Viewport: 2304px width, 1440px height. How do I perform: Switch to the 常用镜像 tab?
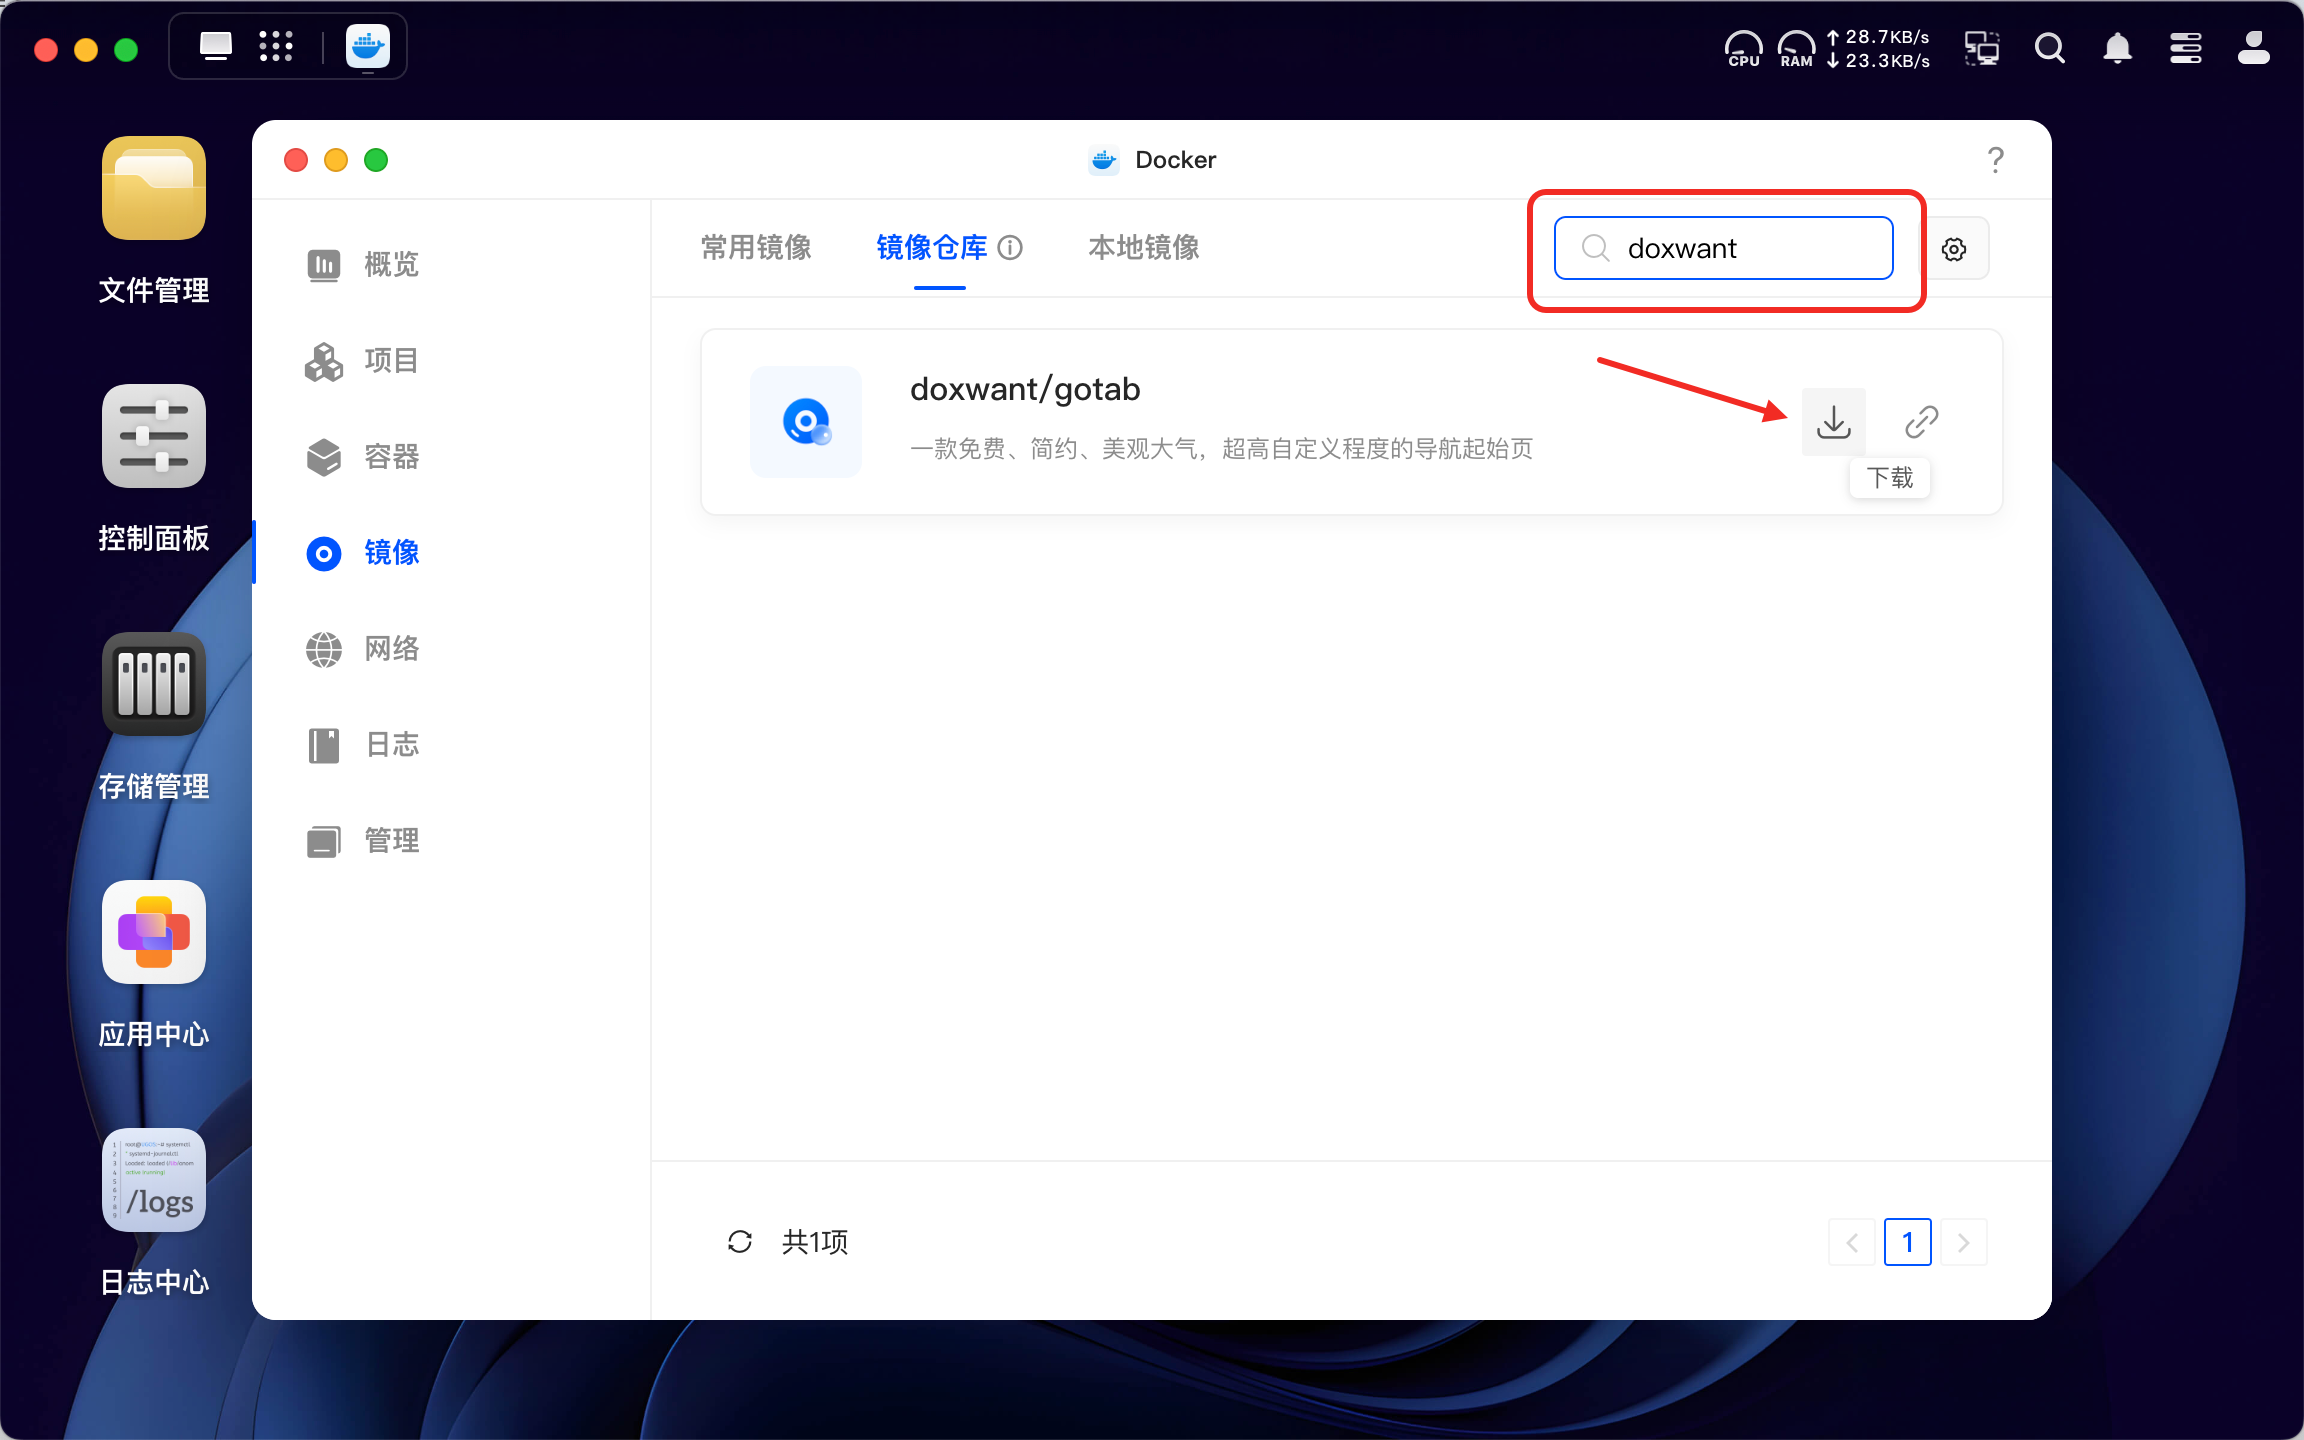(756, 247)
